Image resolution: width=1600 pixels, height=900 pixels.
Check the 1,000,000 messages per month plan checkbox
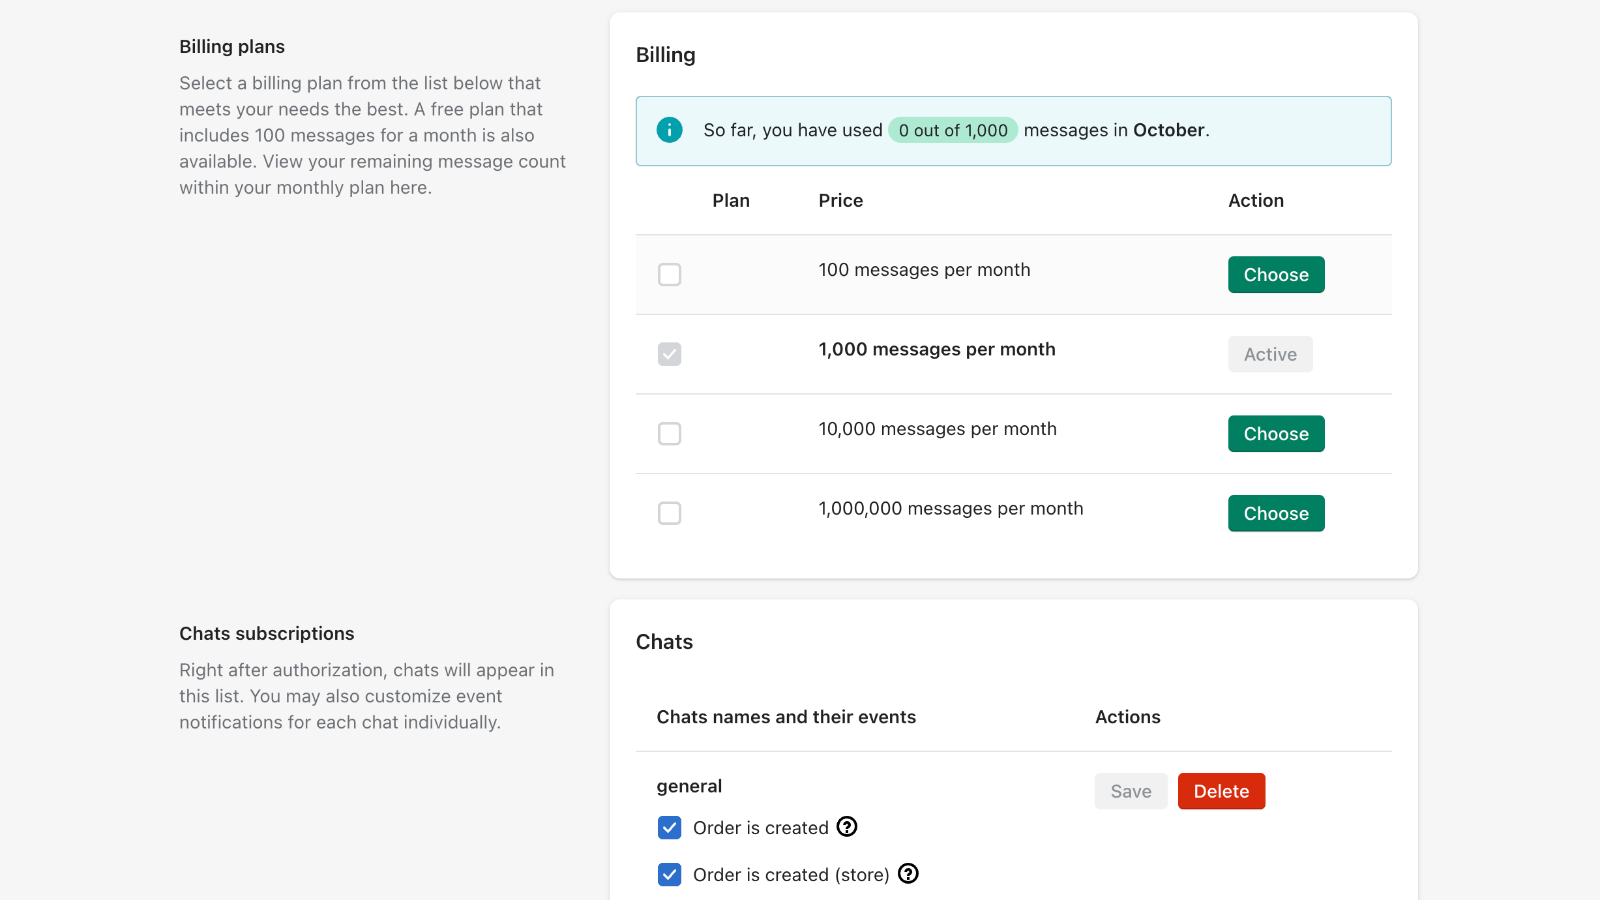[x=669, y=513]
